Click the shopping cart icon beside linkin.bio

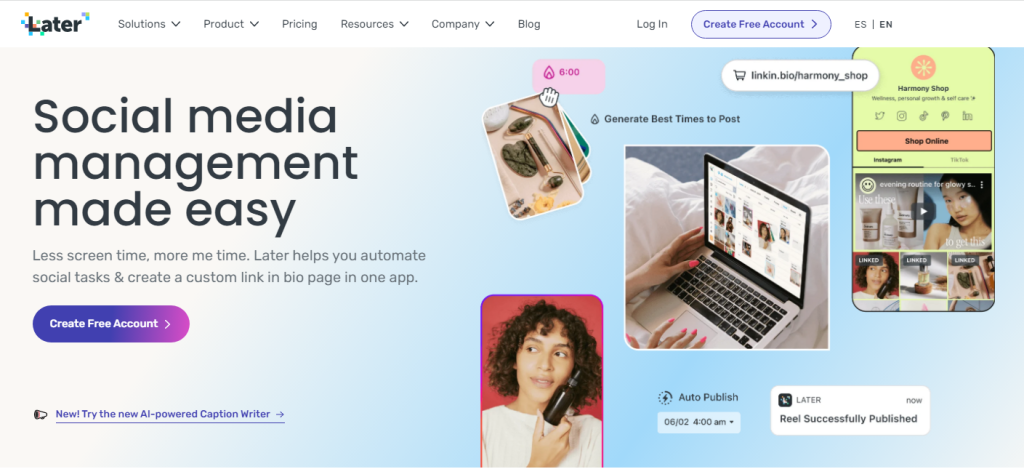739,75
